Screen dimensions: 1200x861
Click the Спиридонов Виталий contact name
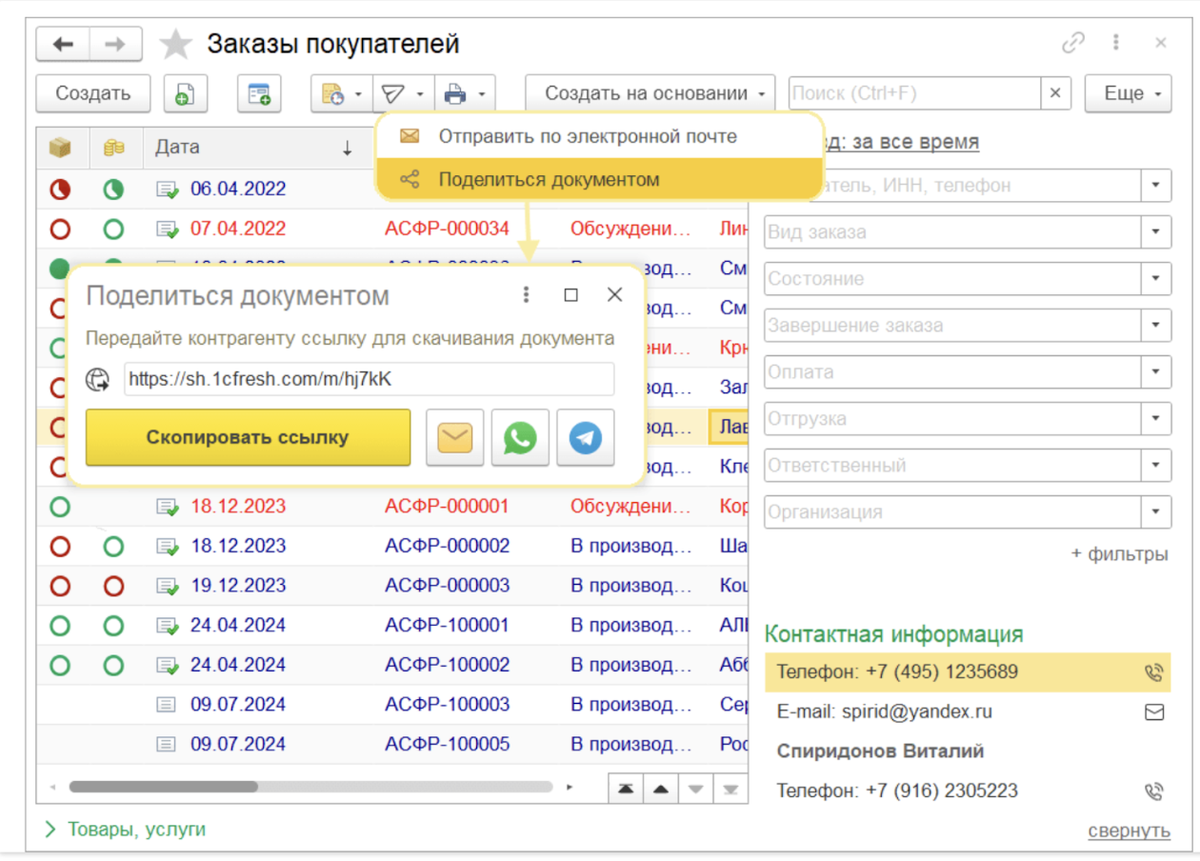point(880,751)
